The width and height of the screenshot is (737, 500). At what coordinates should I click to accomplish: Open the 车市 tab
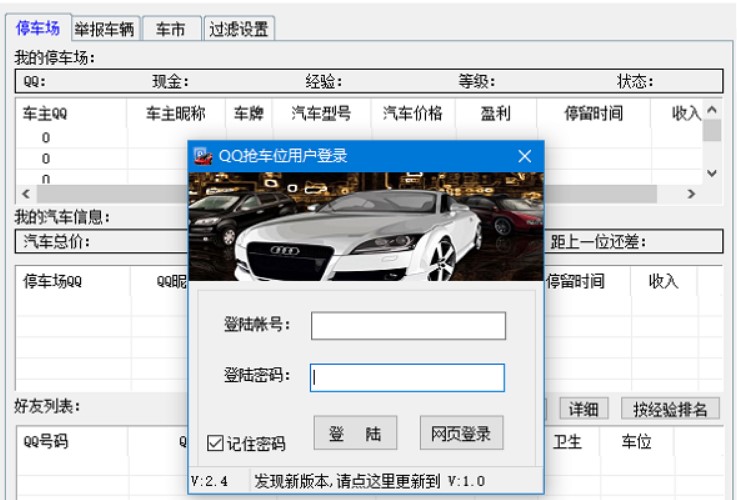171,30
